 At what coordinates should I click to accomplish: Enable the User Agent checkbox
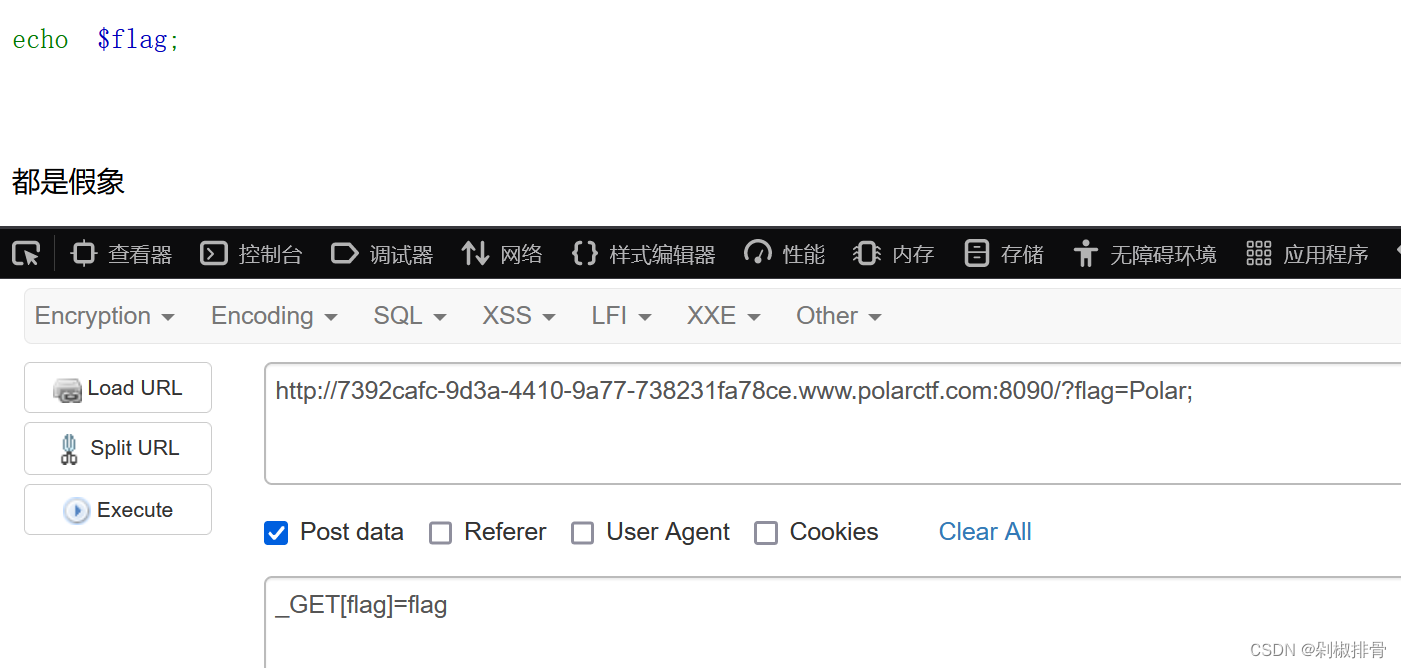tap(582, 533)
